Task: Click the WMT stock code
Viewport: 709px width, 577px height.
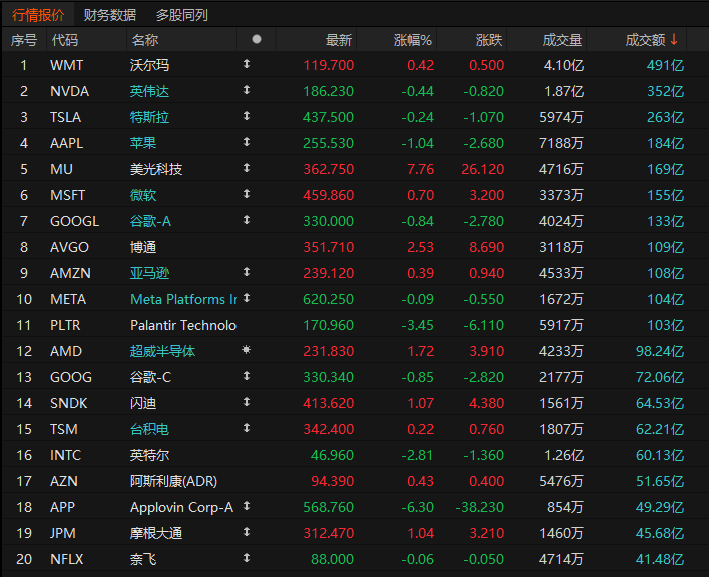Action: click(x=66, y=65)
